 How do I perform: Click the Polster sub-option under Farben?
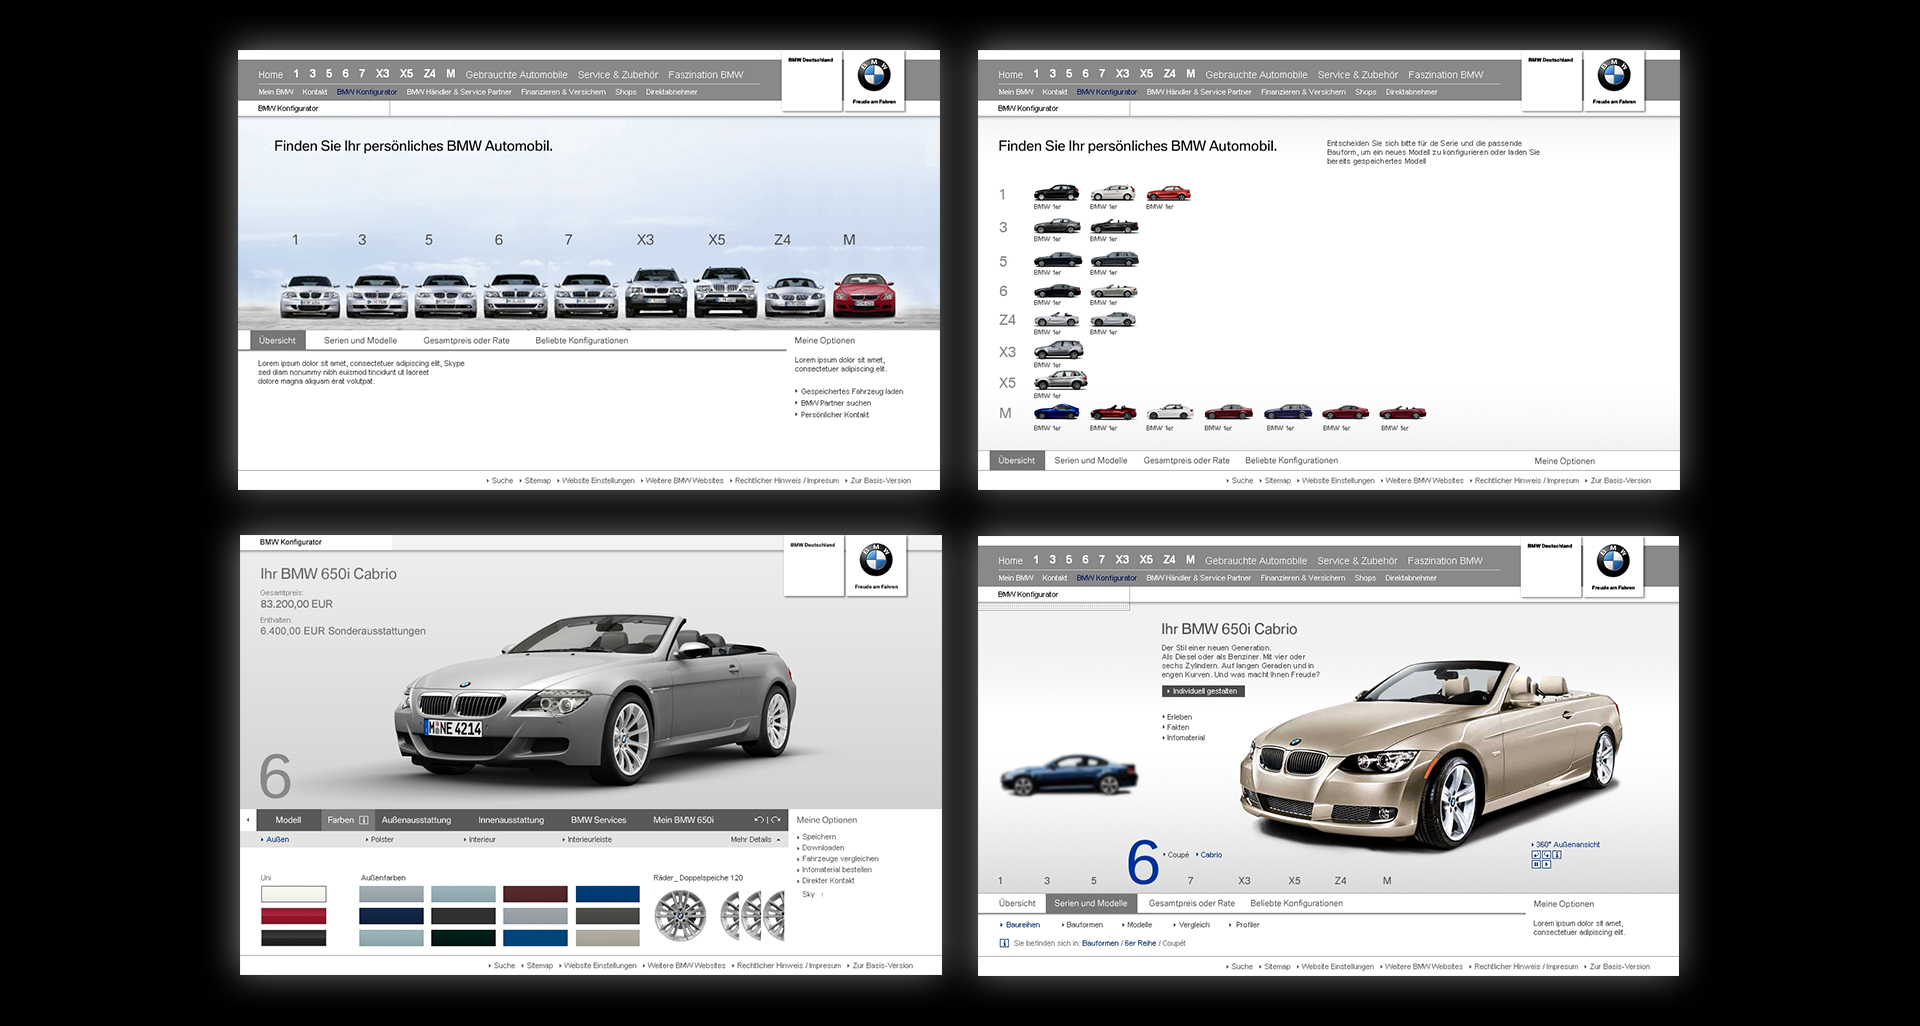pyautogui.click(x=382, y=840)
